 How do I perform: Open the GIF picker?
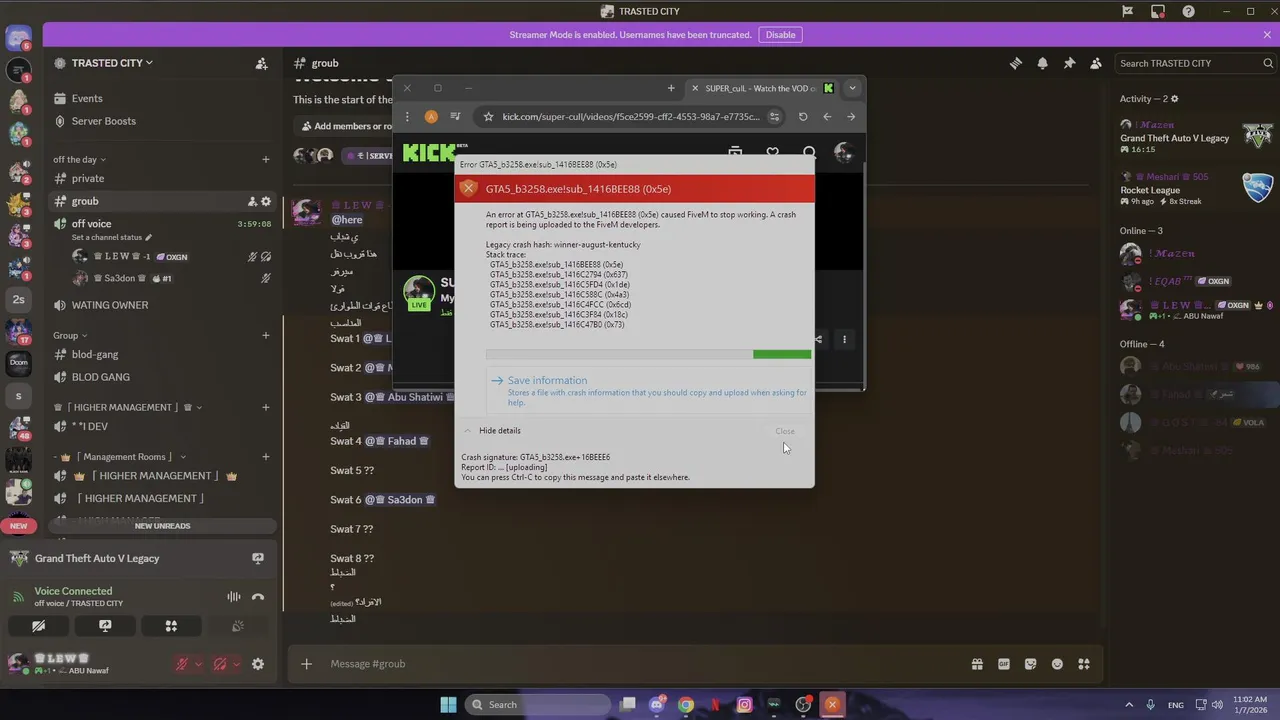coord(1004,664)
